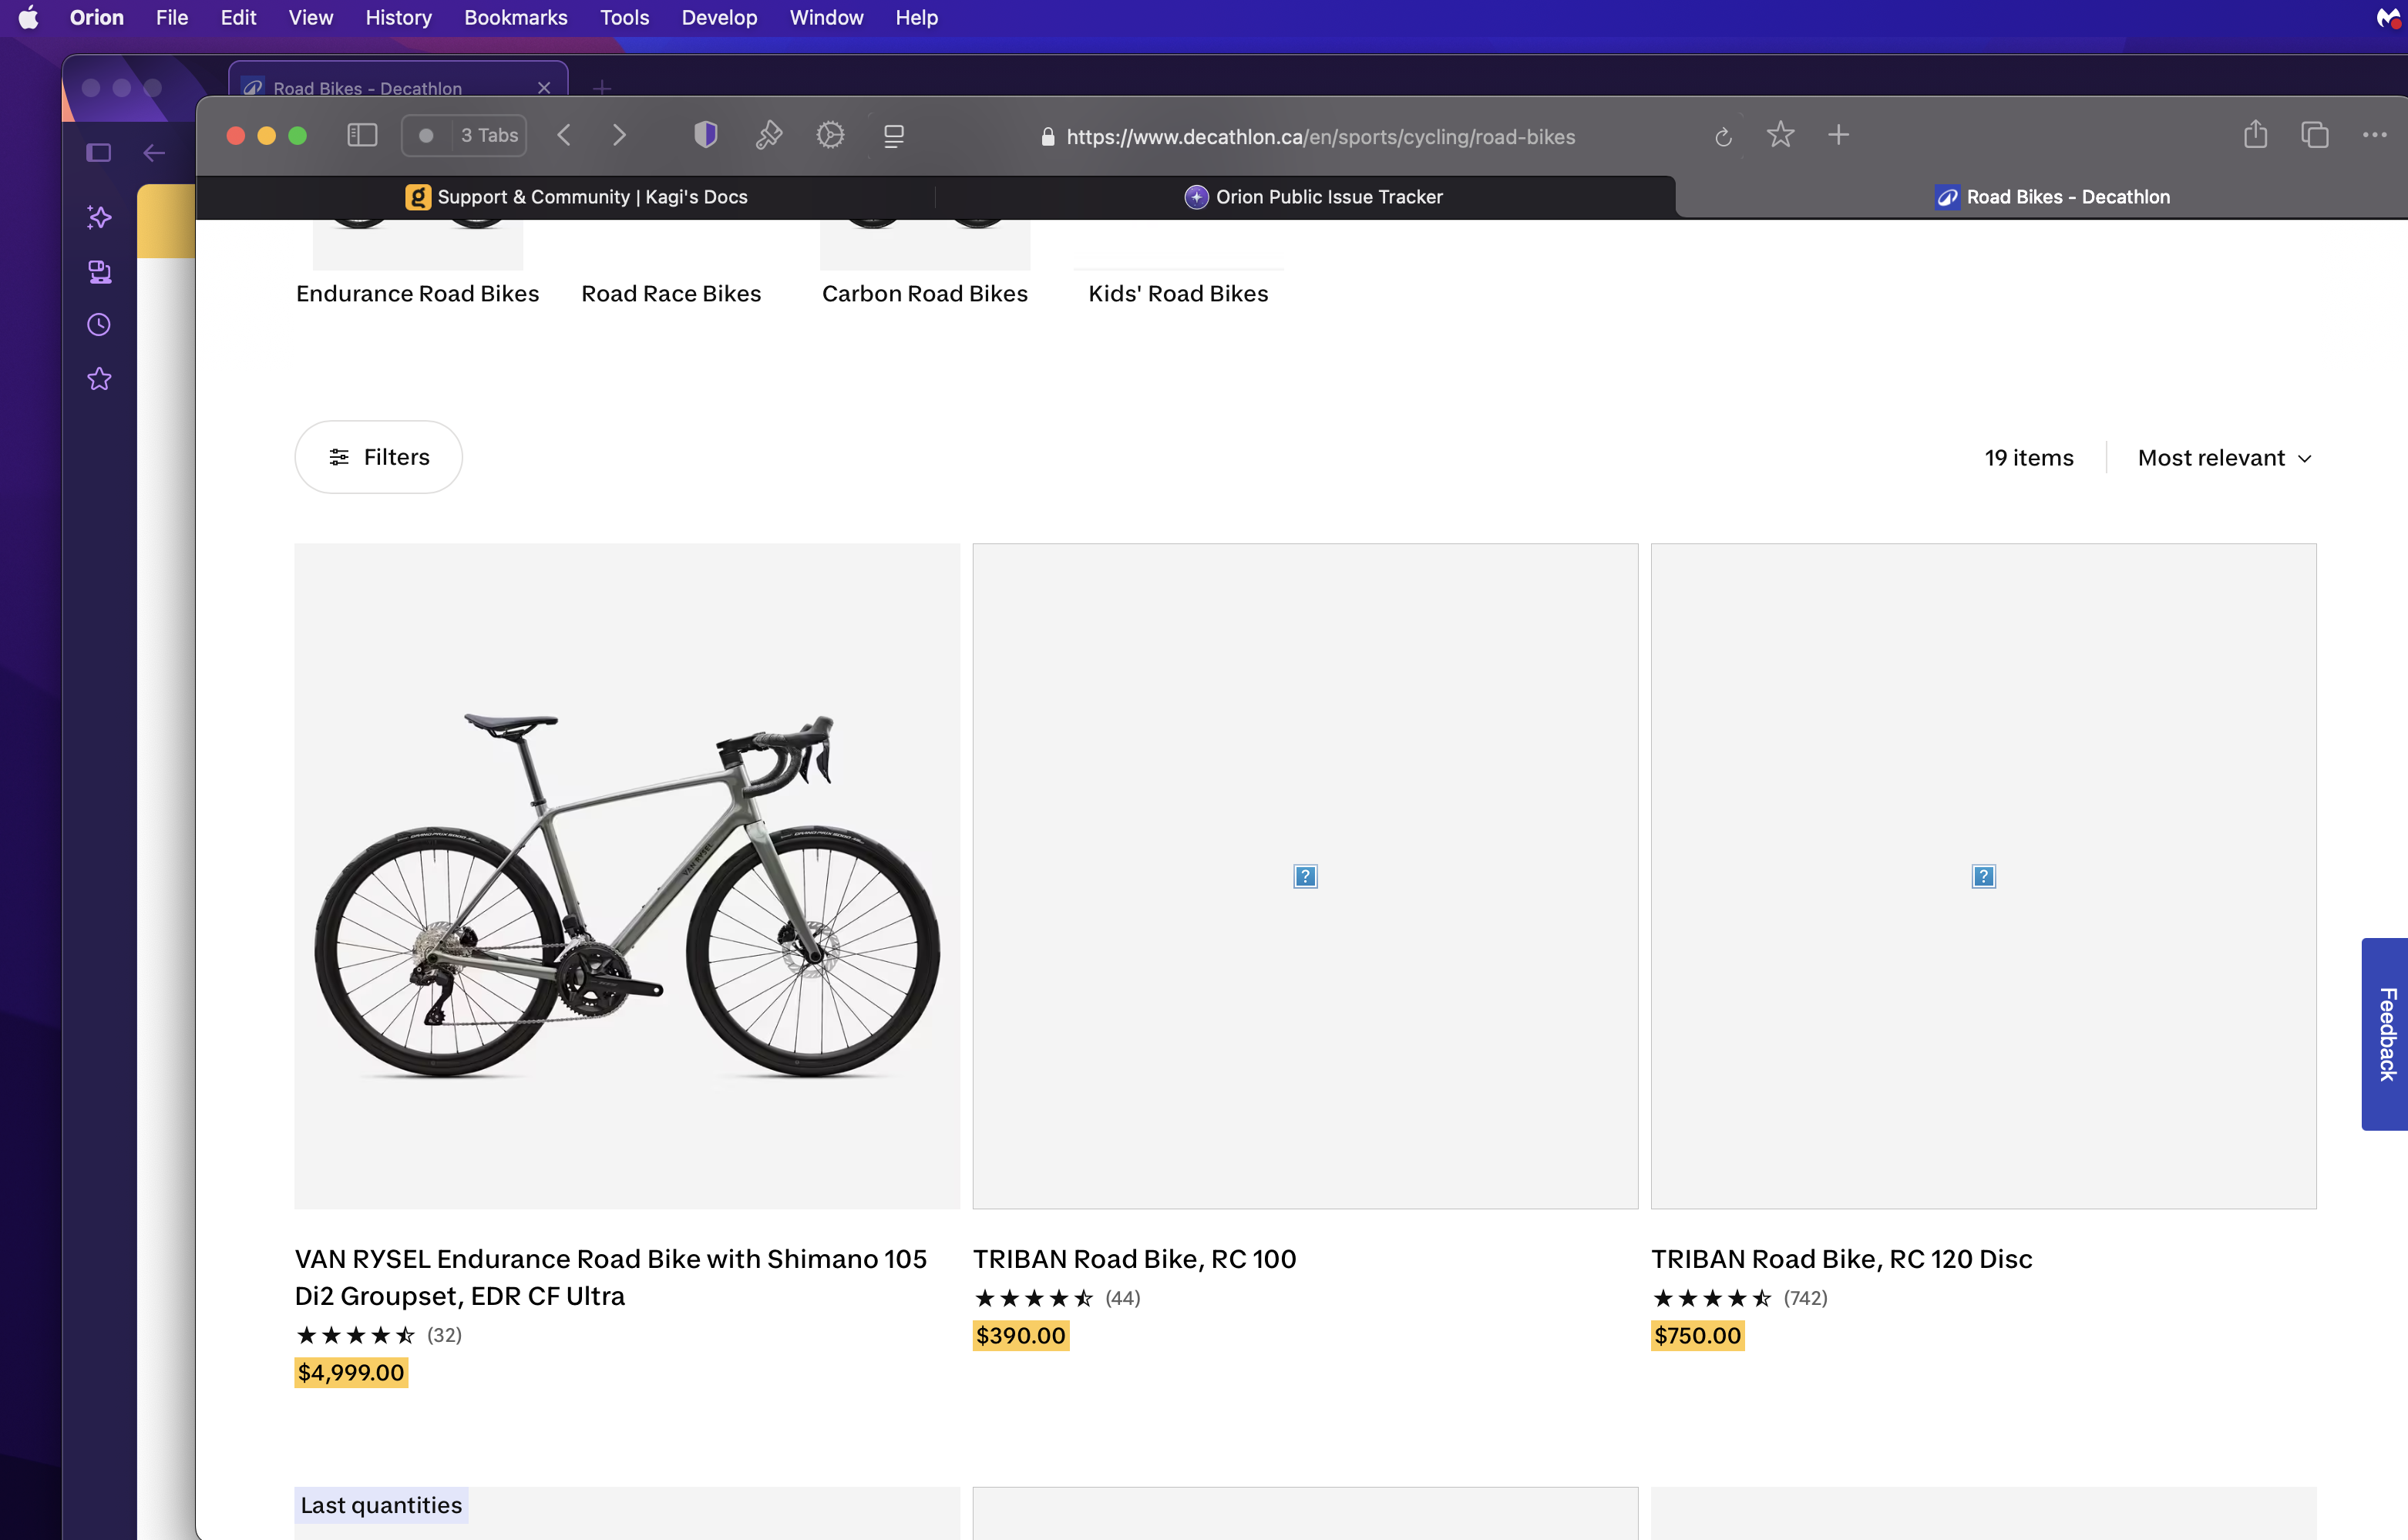Viewport: 2408px width, 1540px height.
Task: Open the Orion application menu
Action: 97,17
